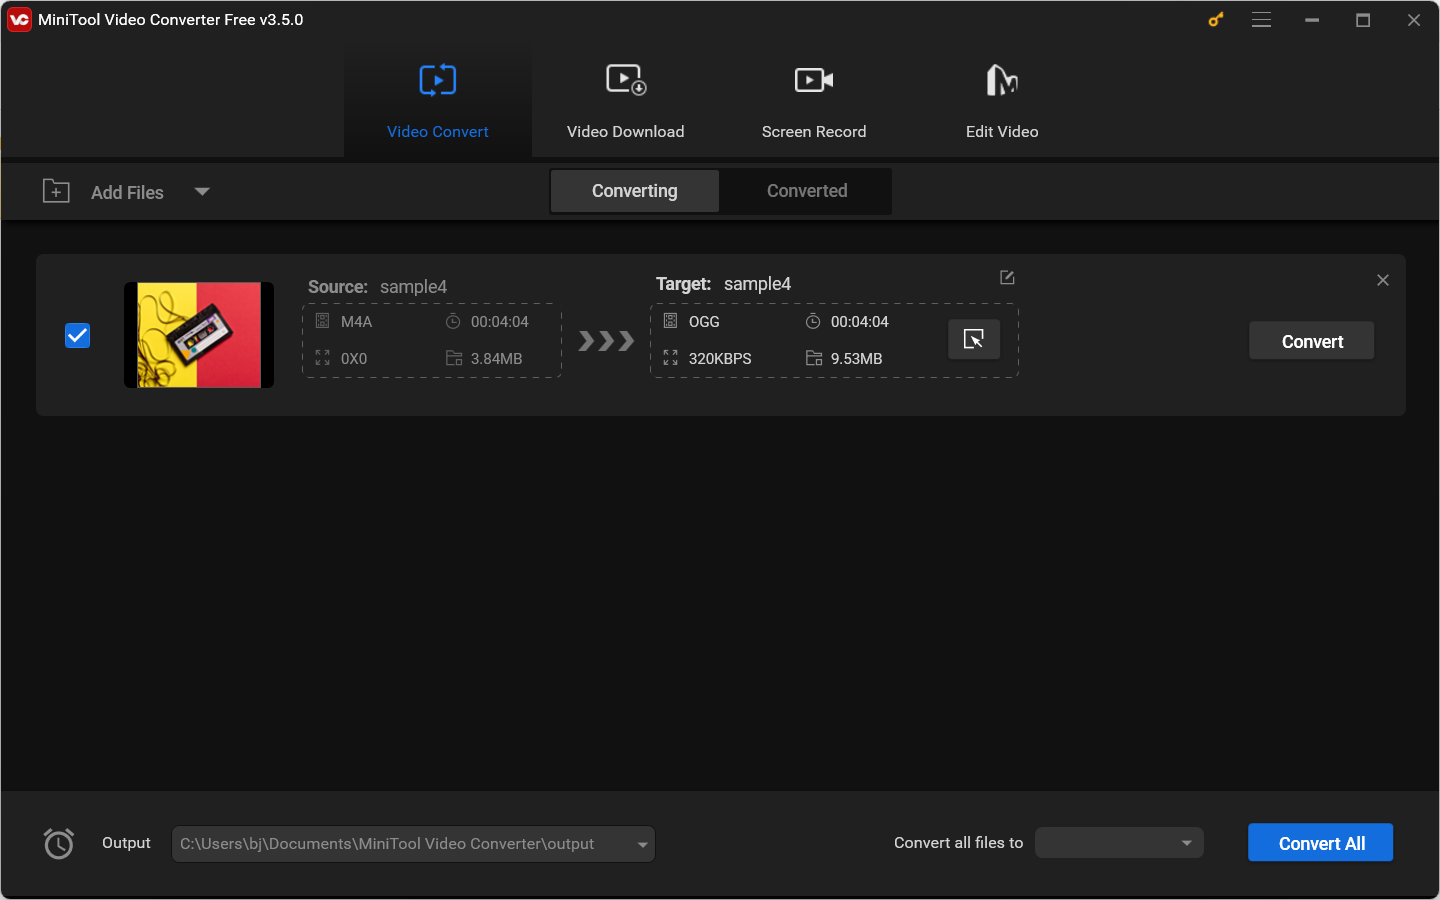Click the Convert All button

pyautogui.click(x=1321, y=843)
